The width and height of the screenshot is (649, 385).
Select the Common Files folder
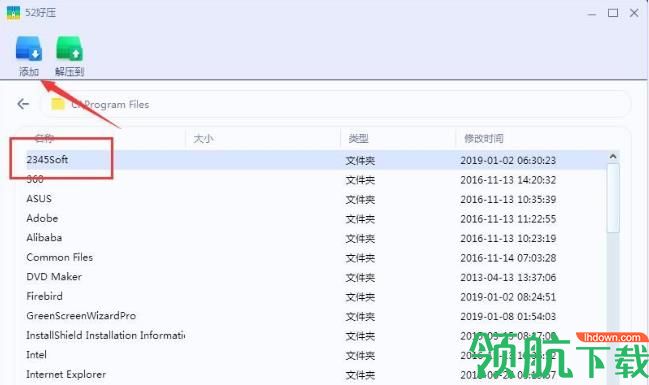(59, 257)
